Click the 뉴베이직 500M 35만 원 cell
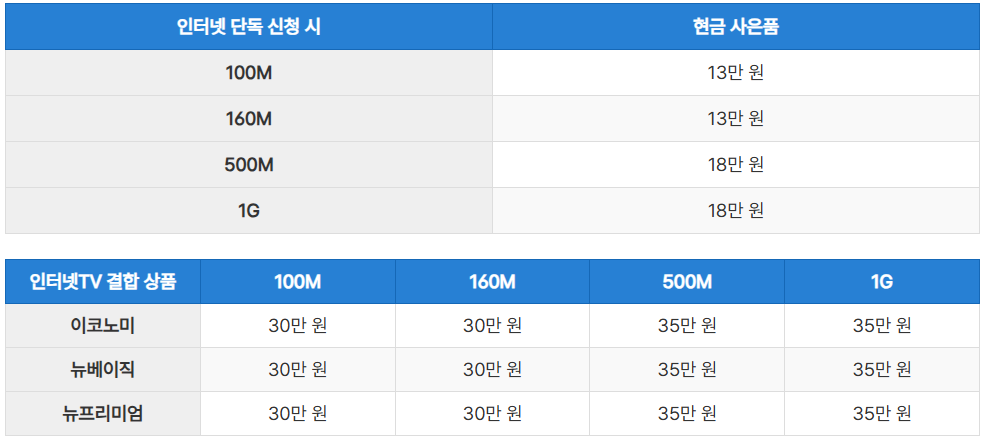Screen dimensions: 985x442 (x=687, y=370)
